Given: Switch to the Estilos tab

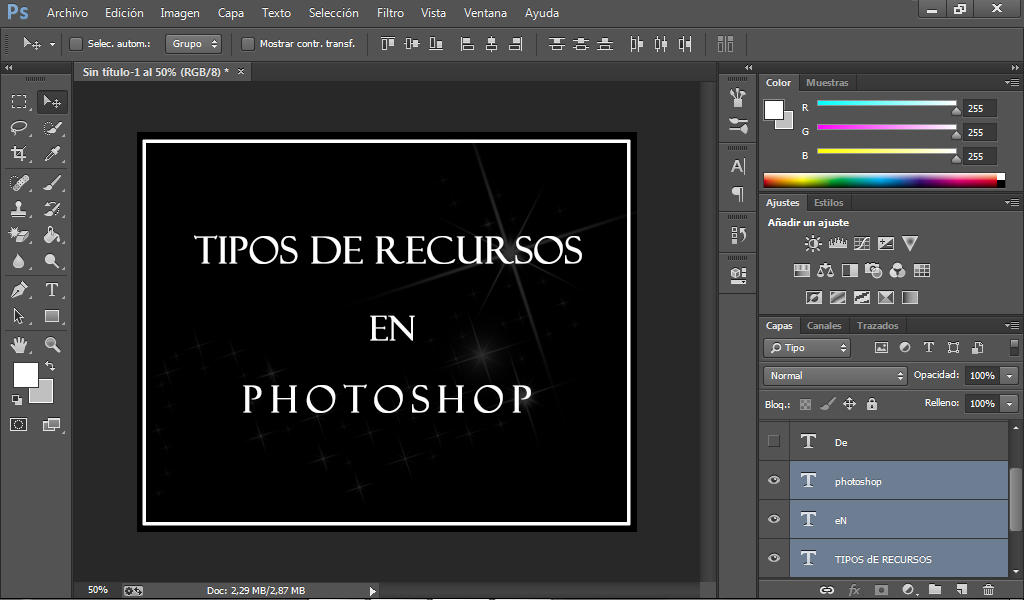Looking at the screenshot, I should click(x=829, y=202).
